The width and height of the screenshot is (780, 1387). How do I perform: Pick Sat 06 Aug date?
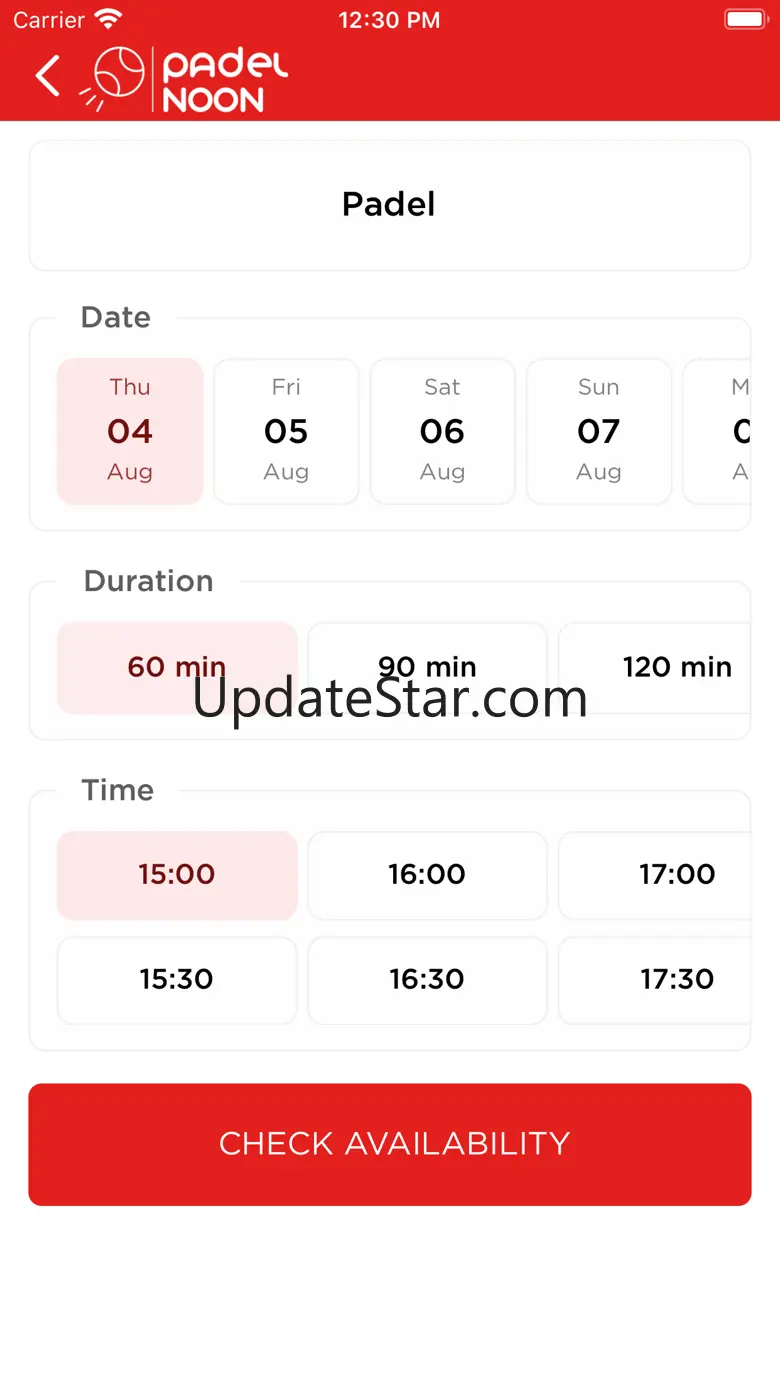442,431
